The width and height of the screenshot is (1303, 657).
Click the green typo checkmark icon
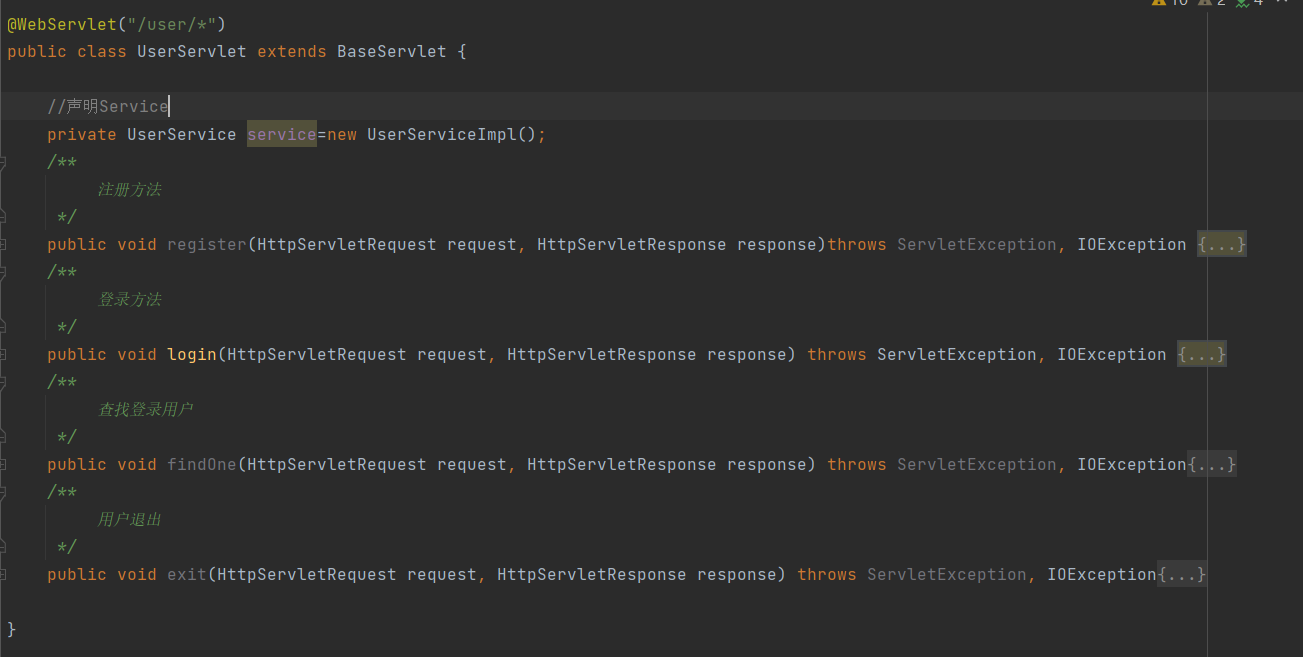click(x=1241, y=3)
